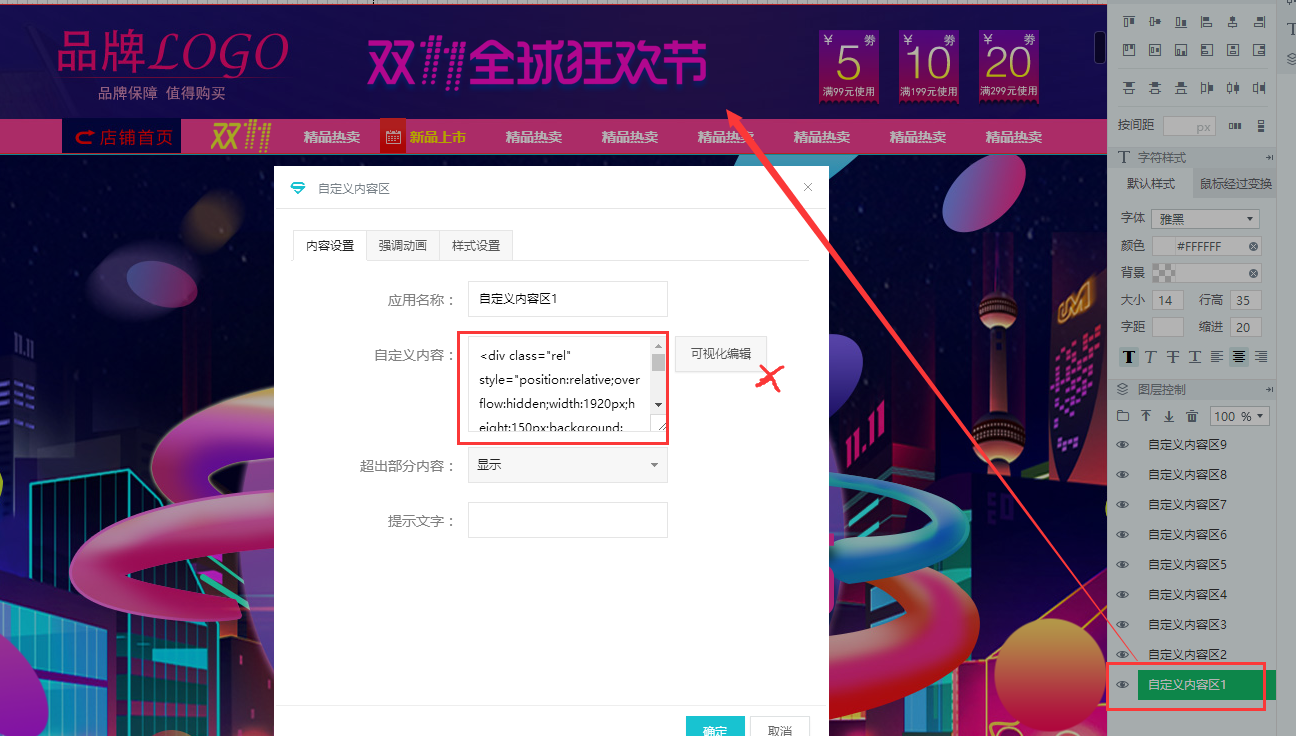Open the 字体 font dropdown (雅黑)

click(x=1206, y=219)
